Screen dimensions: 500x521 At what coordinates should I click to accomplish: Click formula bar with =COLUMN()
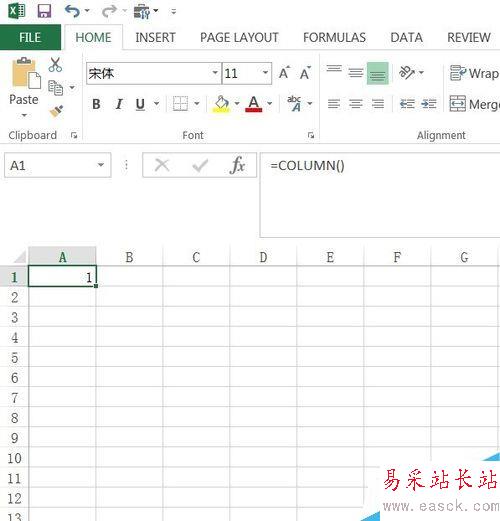[x=380, y=195]
